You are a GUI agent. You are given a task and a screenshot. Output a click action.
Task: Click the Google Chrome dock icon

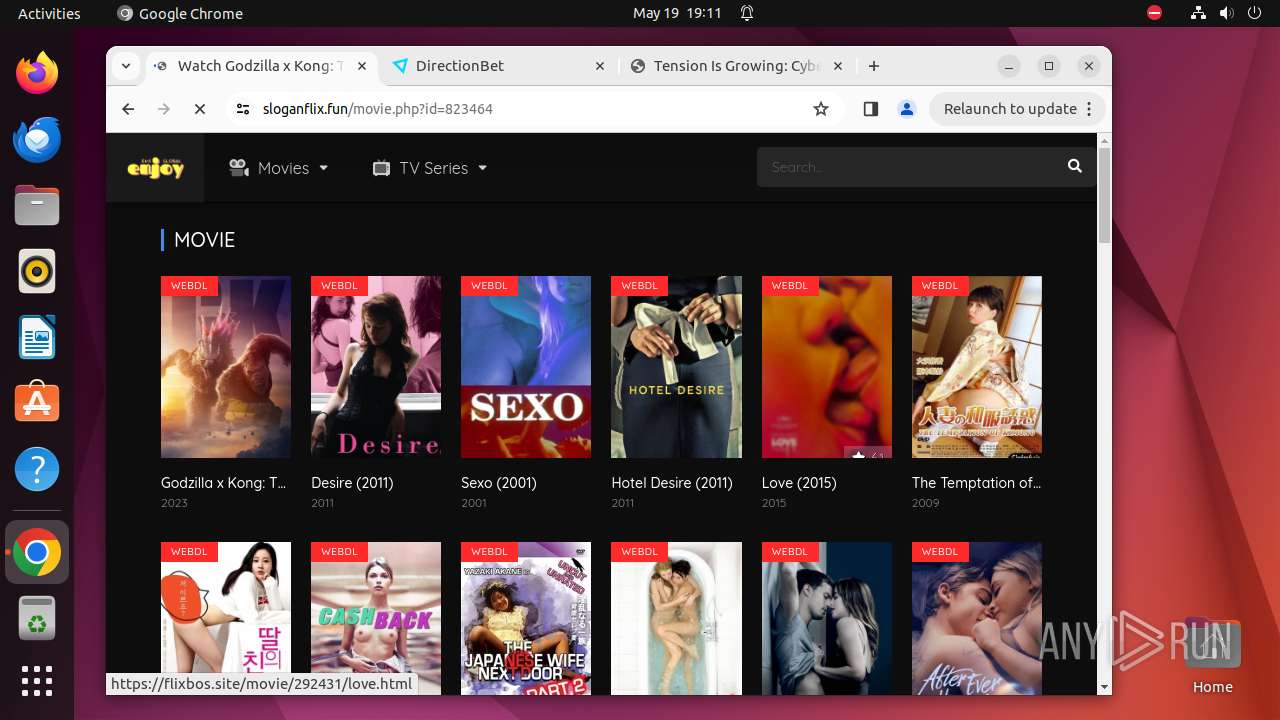click(x=37, y=552)
